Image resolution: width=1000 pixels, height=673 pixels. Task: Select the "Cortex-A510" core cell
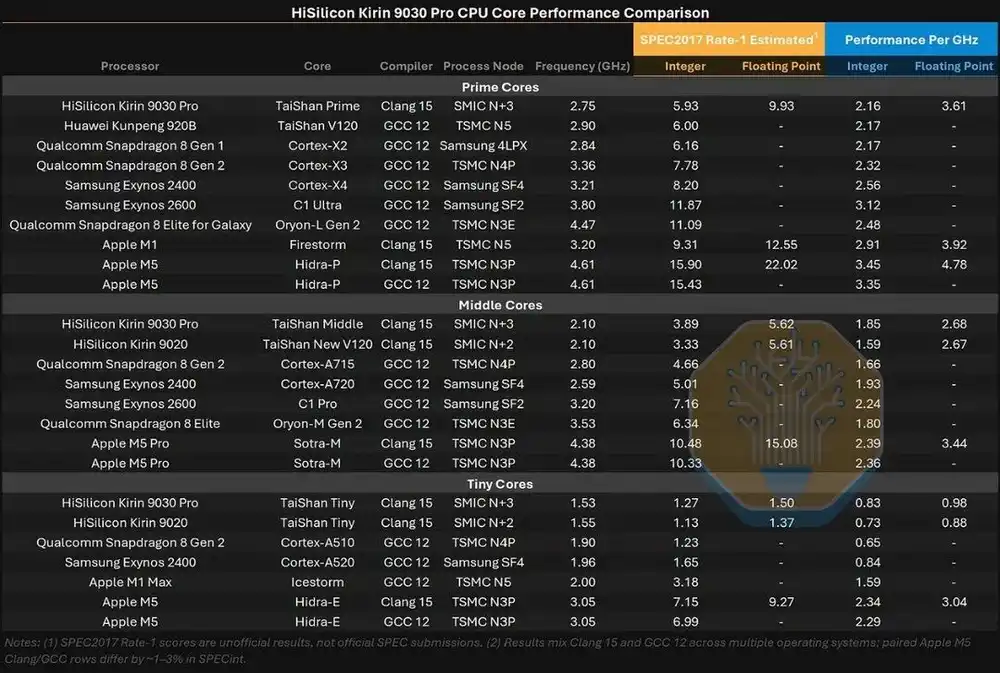click(318, 543)
